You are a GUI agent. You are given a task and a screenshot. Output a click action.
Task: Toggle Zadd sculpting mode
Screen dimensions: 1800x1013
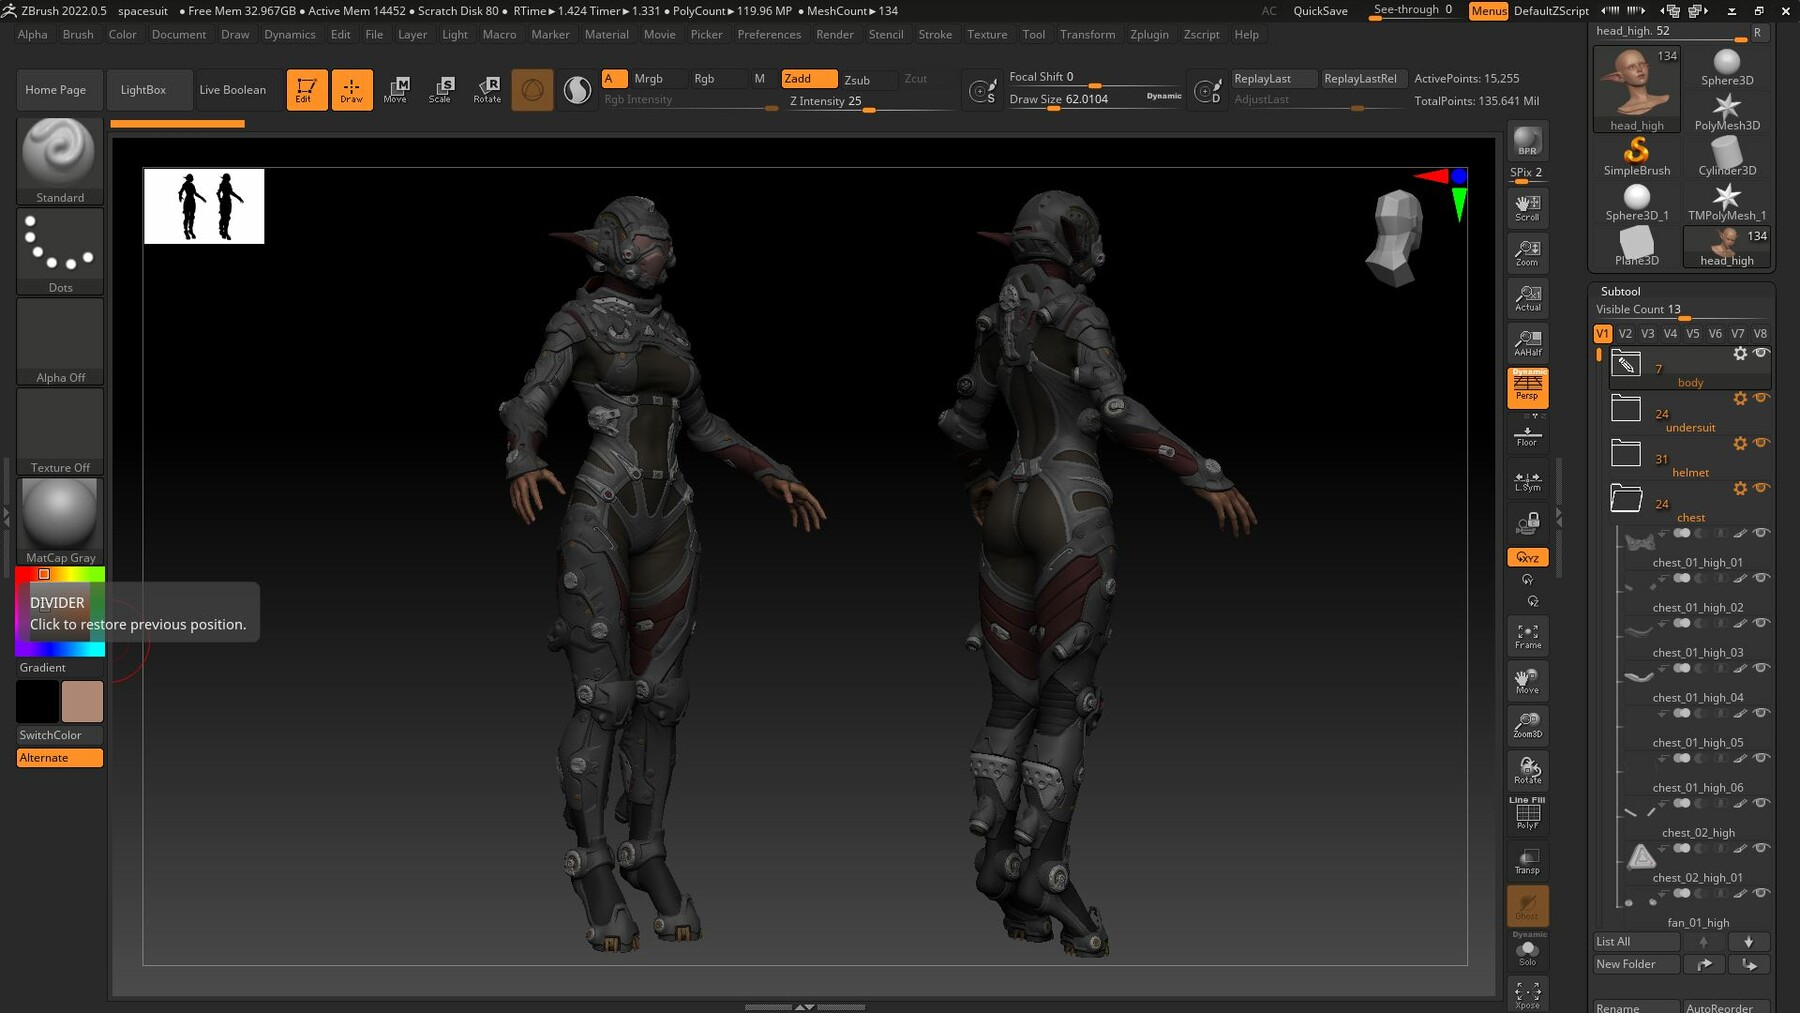tap(808, 78)
